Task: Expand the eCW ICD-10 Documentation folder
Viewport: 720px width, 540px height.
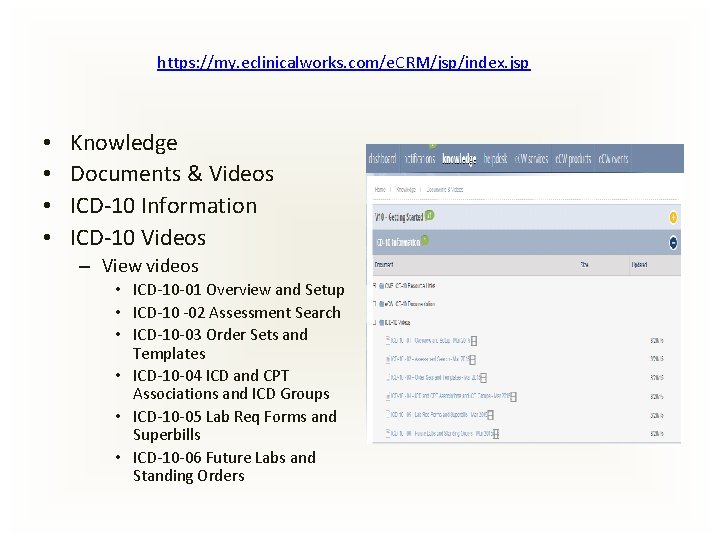Action: pos(375,304)
